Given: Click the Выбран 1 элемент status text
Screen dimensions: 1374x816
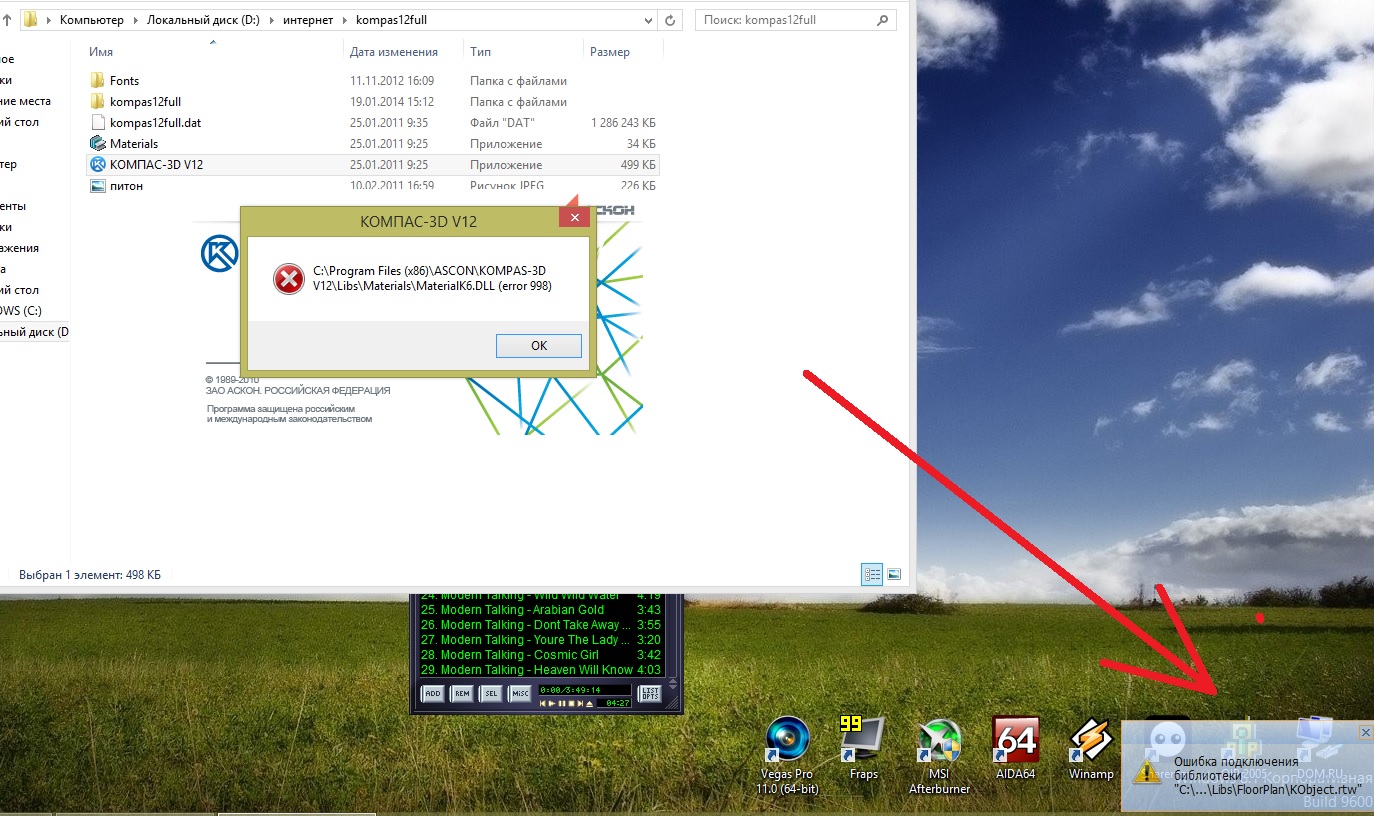Looking at the screenshot, I should [x=90, y=575].
